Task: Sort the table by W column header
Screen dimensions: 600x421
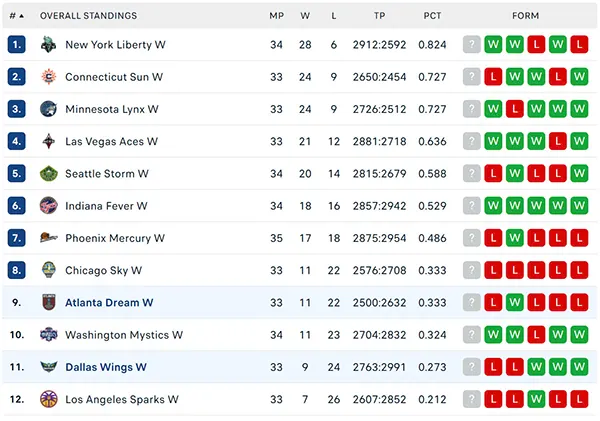Action: pyautogui.click(x=305, y=16)
